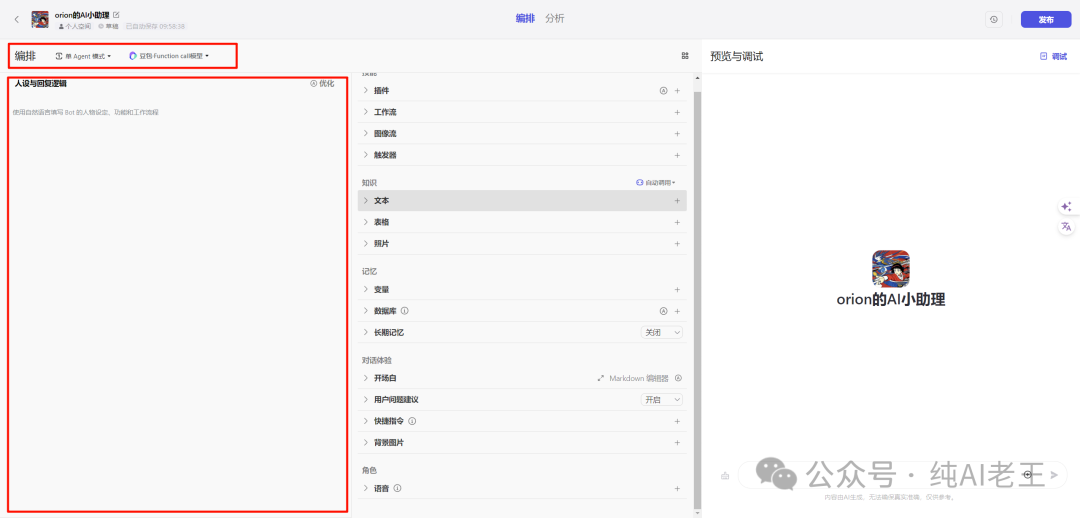This screenshot has width=1080, height=518.
Task: Add an image flow with 图像流 plus icon
Action: pyautogui.click(x=677, y=134)
